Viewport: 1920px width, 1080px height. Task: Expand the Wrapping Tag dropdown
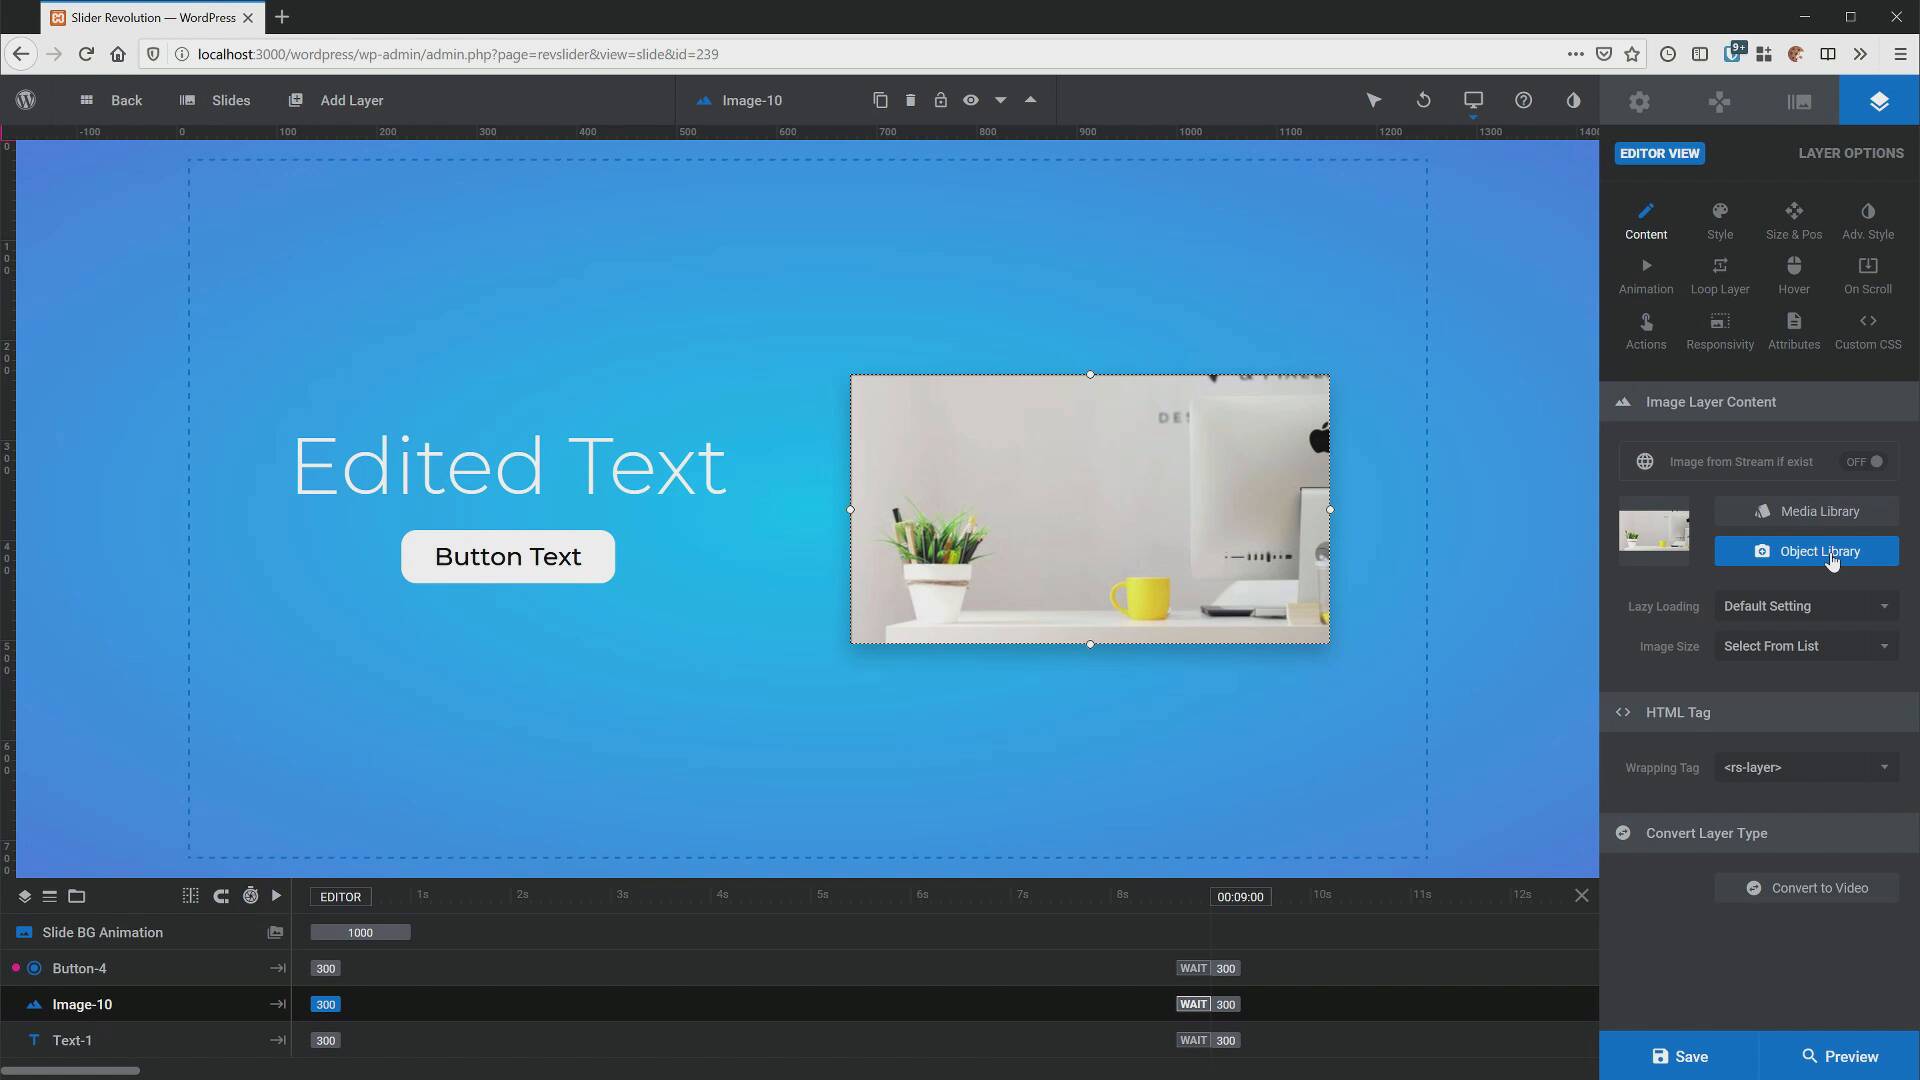[1805, 767]
